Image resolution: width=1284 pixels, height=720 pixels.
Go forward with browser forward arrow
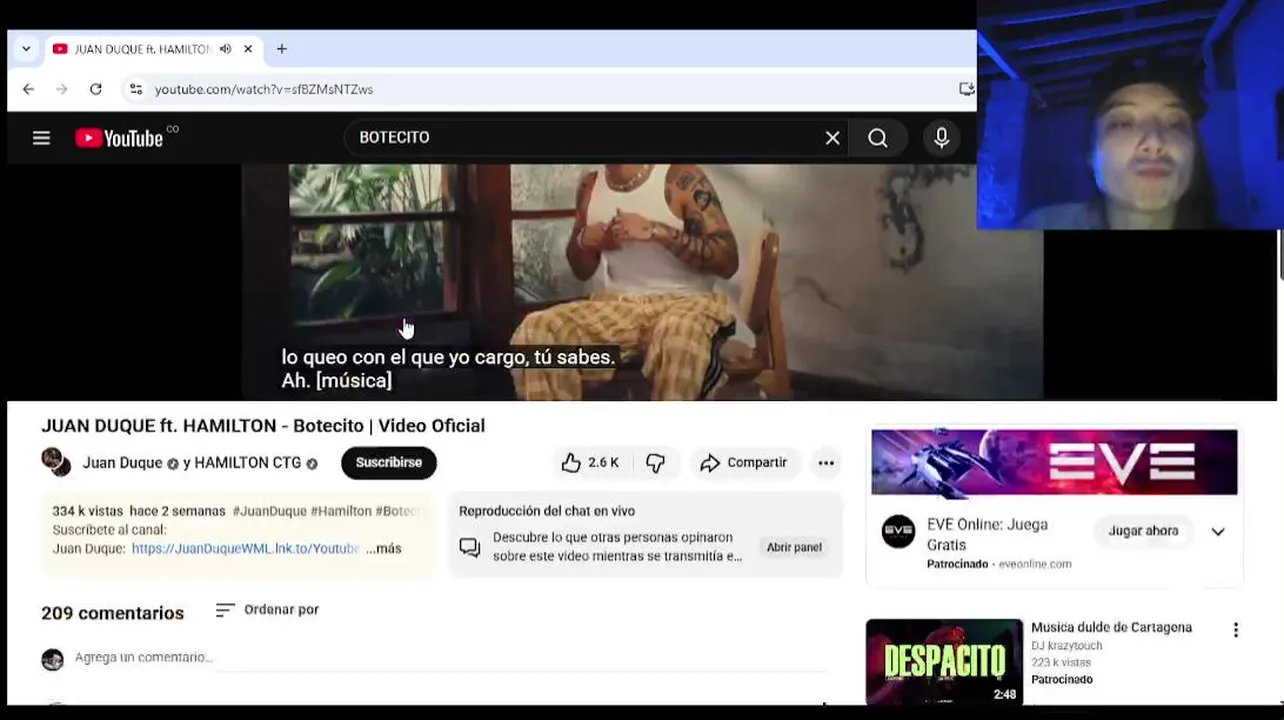point(62,89)
